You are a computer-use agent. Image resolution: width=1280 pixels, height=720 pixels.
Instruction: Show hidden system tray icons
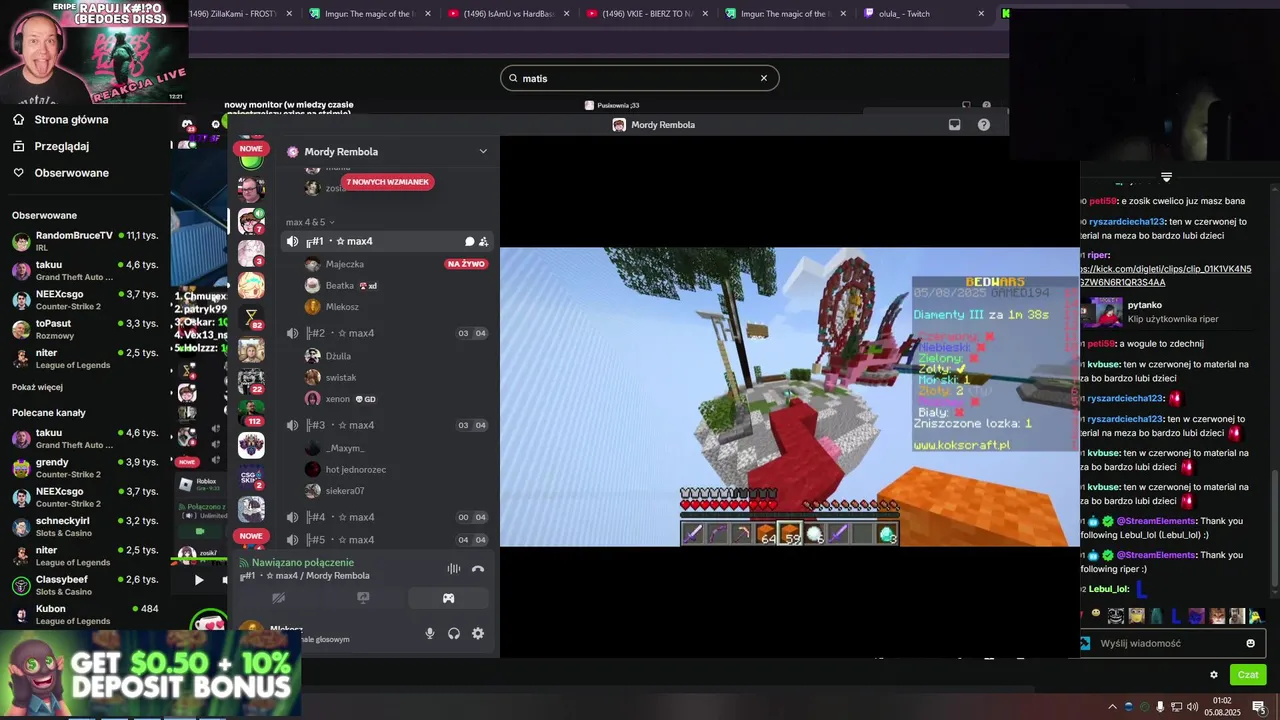coord(1112,707)
